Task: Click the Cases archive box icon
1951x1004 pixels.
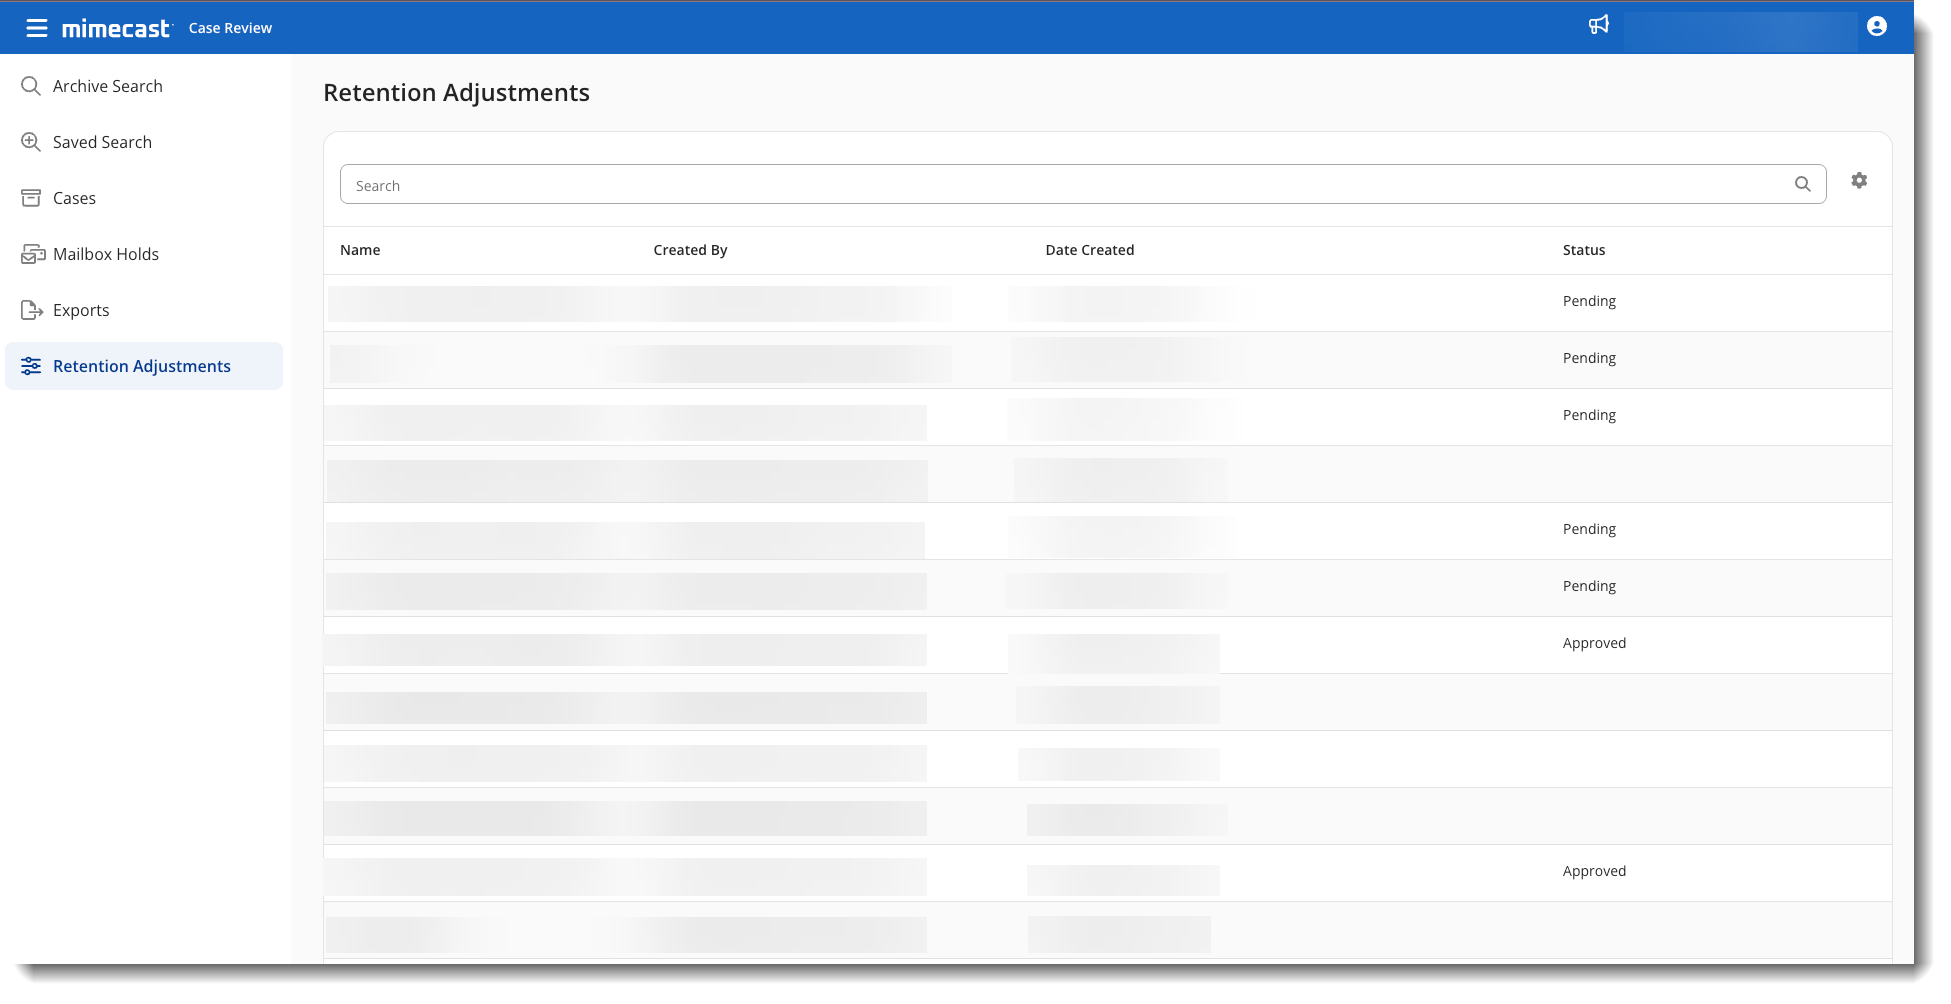Action: tap(31, 198)
